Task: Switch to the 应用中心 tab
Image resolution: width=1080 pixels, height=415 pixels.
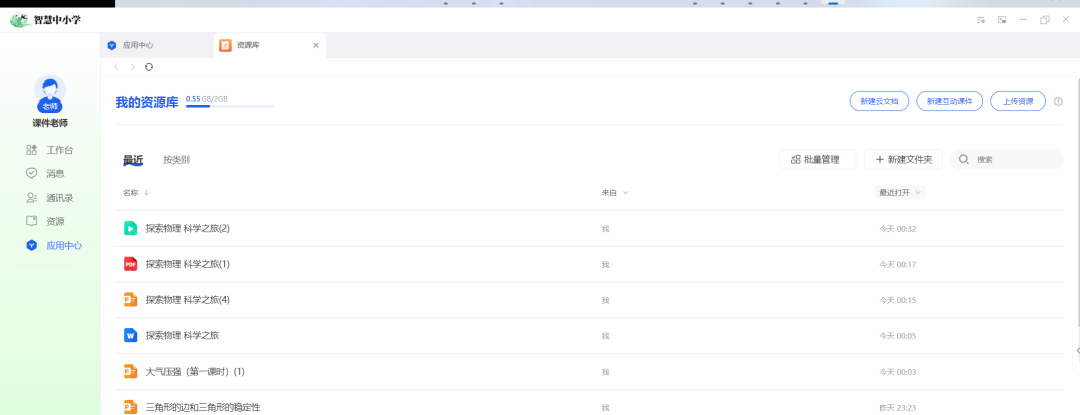Action: 137,45
